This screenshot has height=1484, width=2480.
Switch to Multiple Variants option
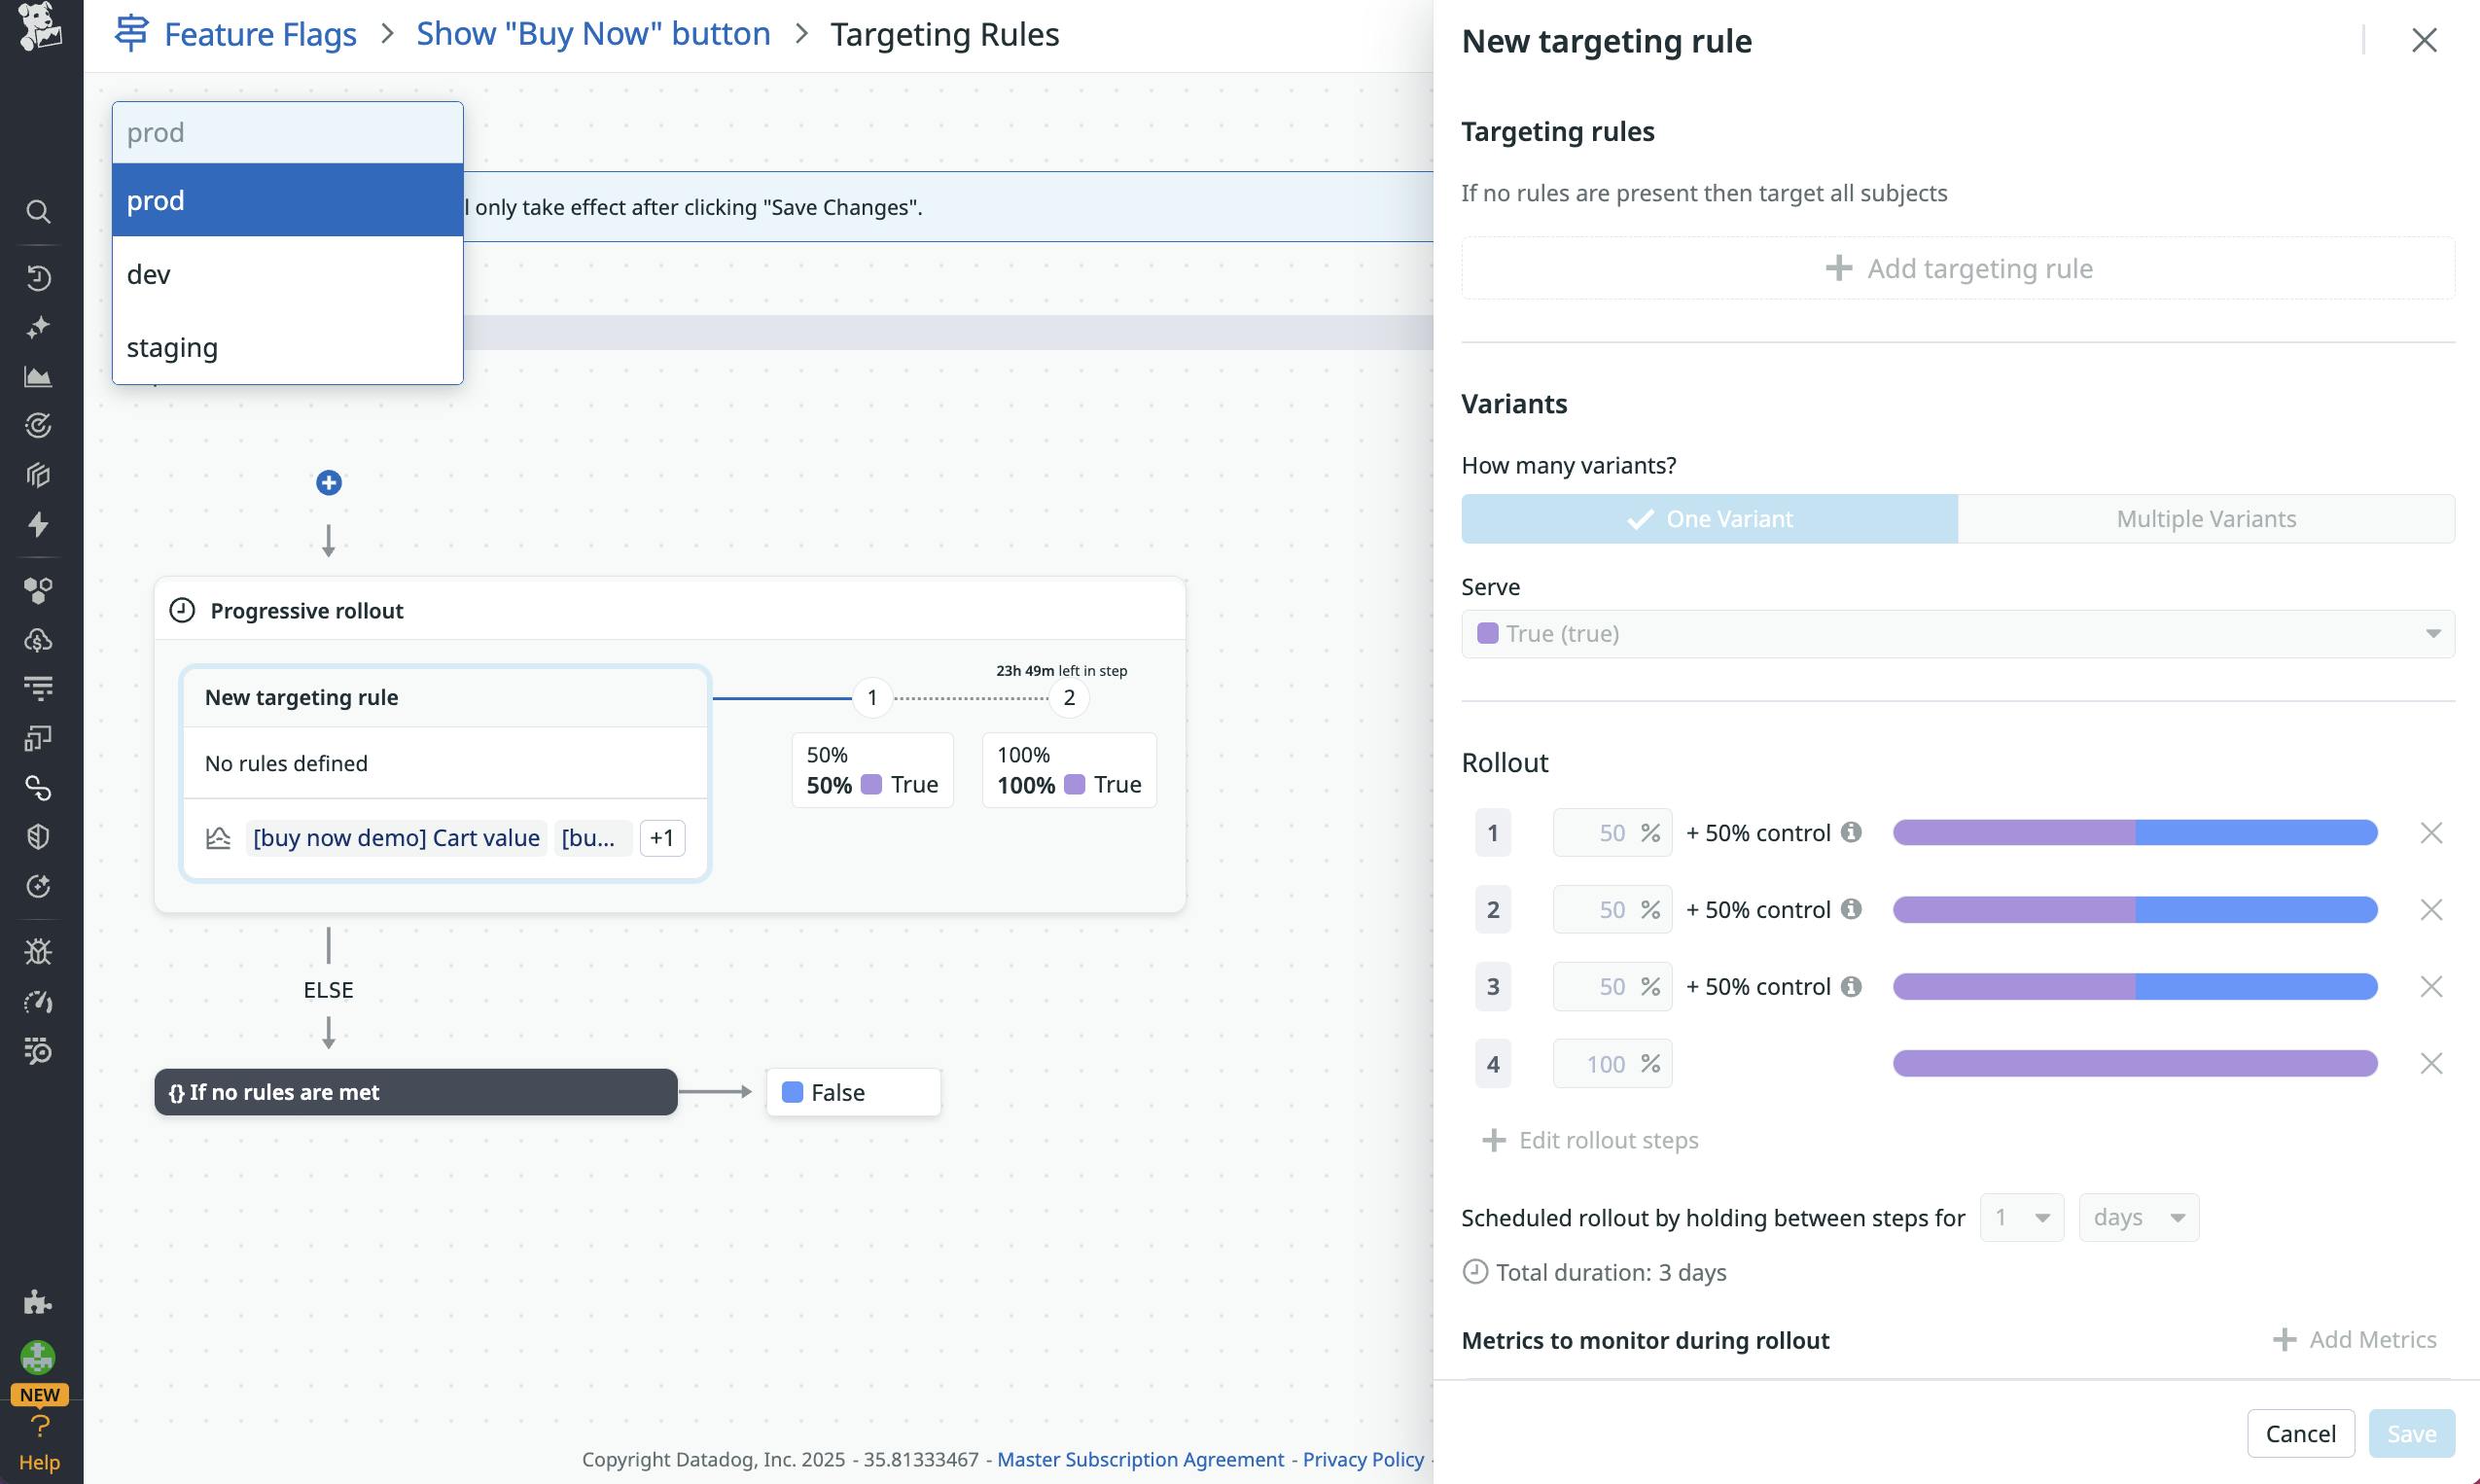(2205, 519)
